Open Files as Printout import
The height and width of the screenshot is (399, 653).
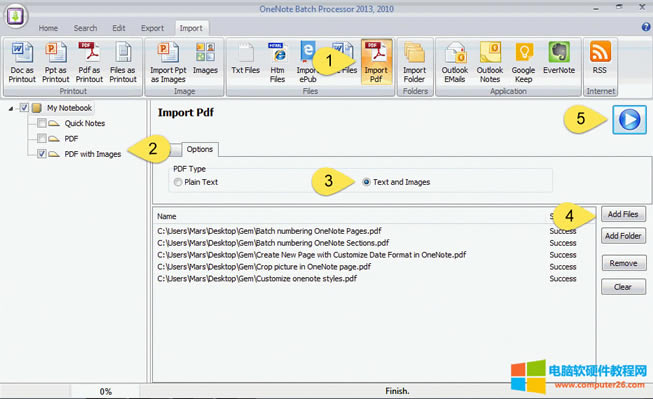coord(123,62)
